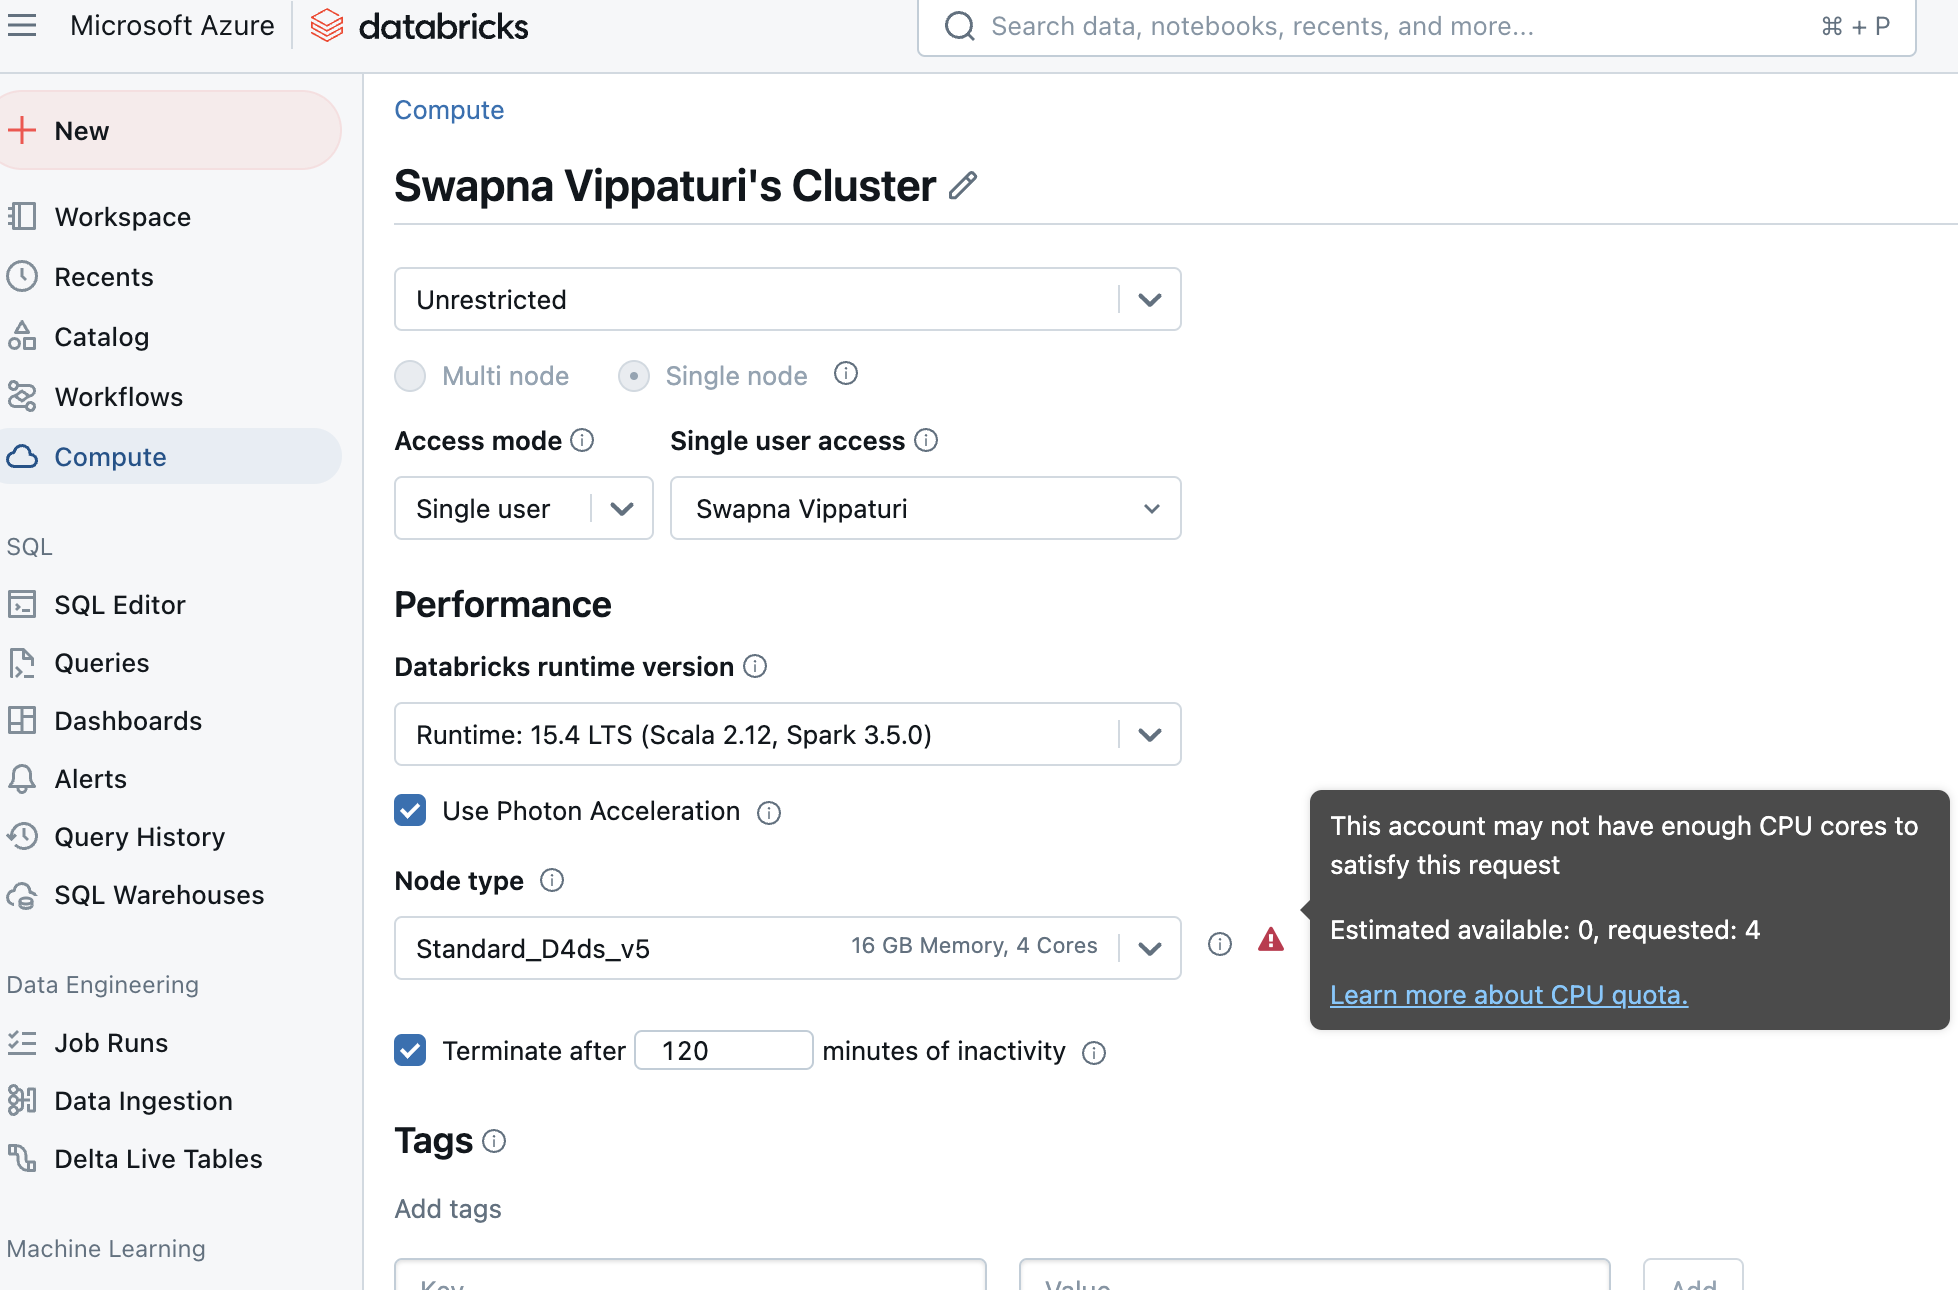This screenshot has height=1290, width=1958.
Task: Go to SQL Warehouses in sidebar
Action: (159, 895)
